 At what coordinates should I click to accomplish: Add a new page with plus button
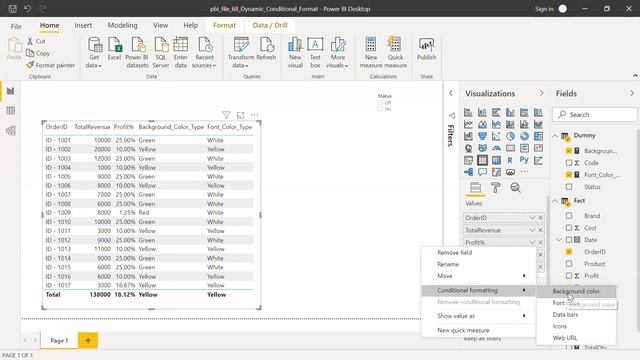(88, 340)
